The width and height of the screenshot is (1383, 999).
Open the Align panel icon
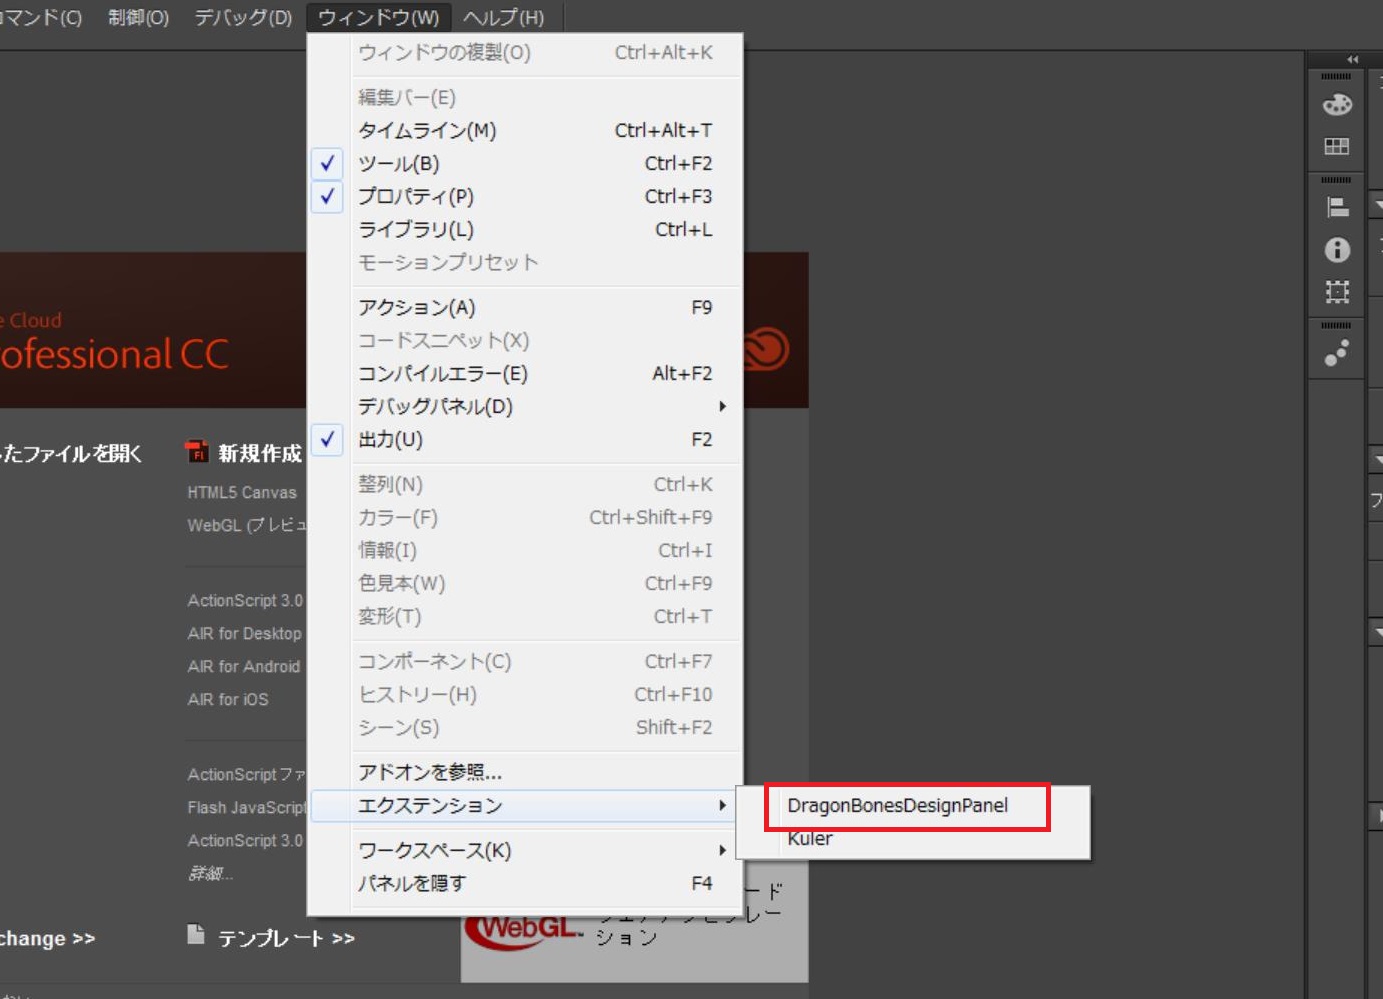click(x=1337, y=207)
